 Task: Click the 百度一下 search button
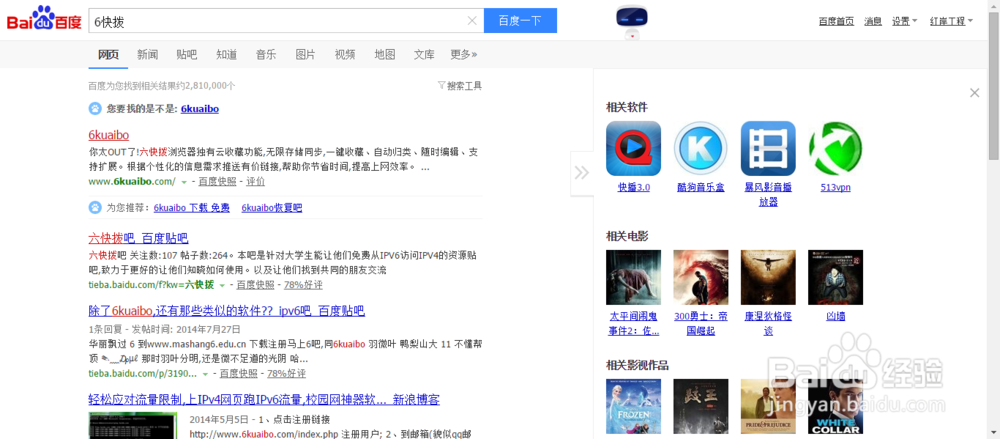pos(520,20)
